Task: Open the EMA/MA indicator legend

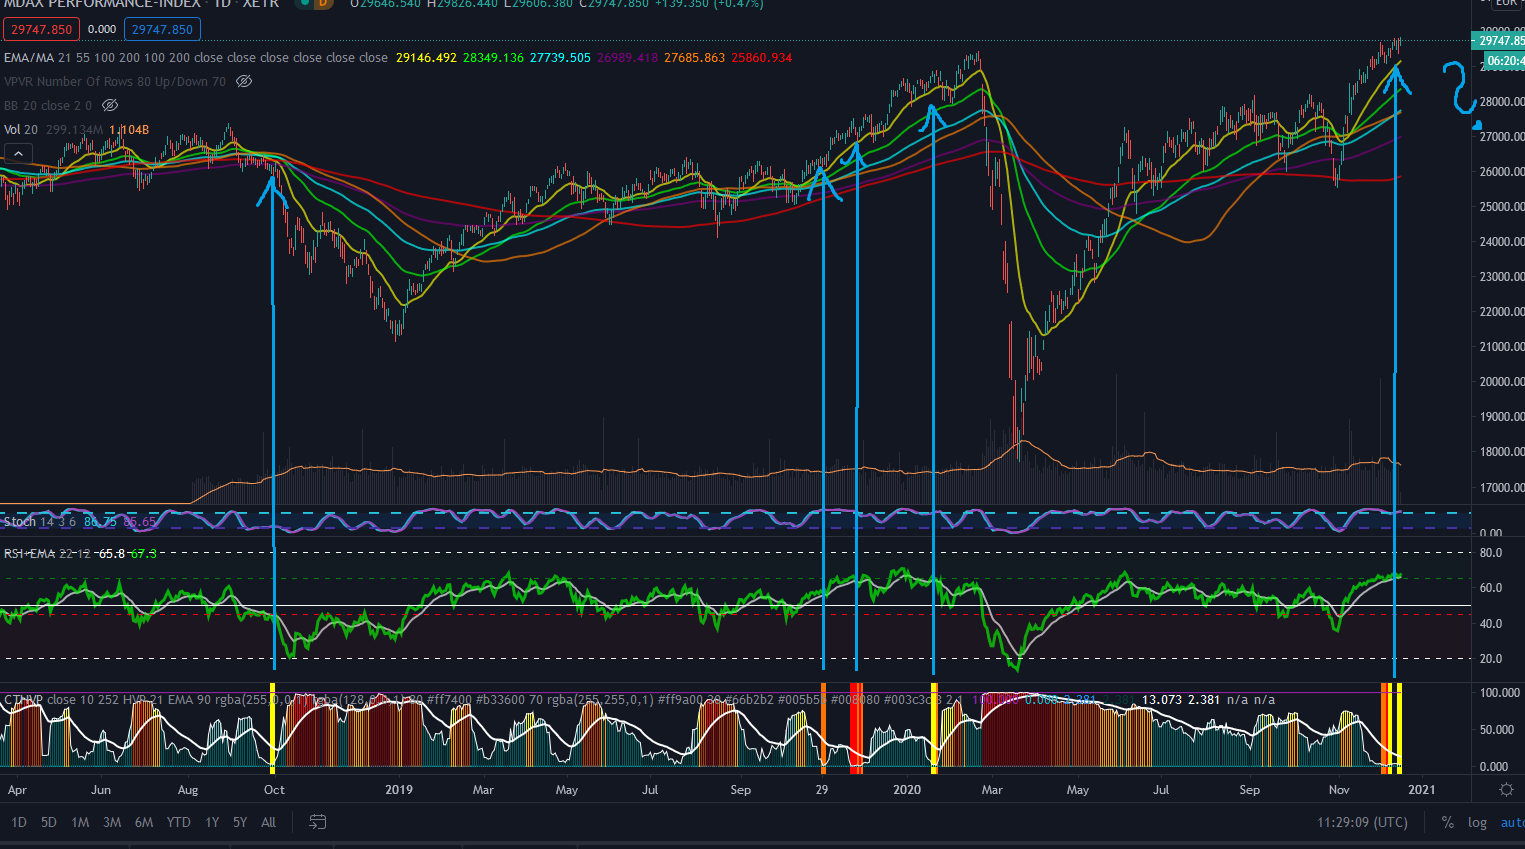Action: coord(195,58)
